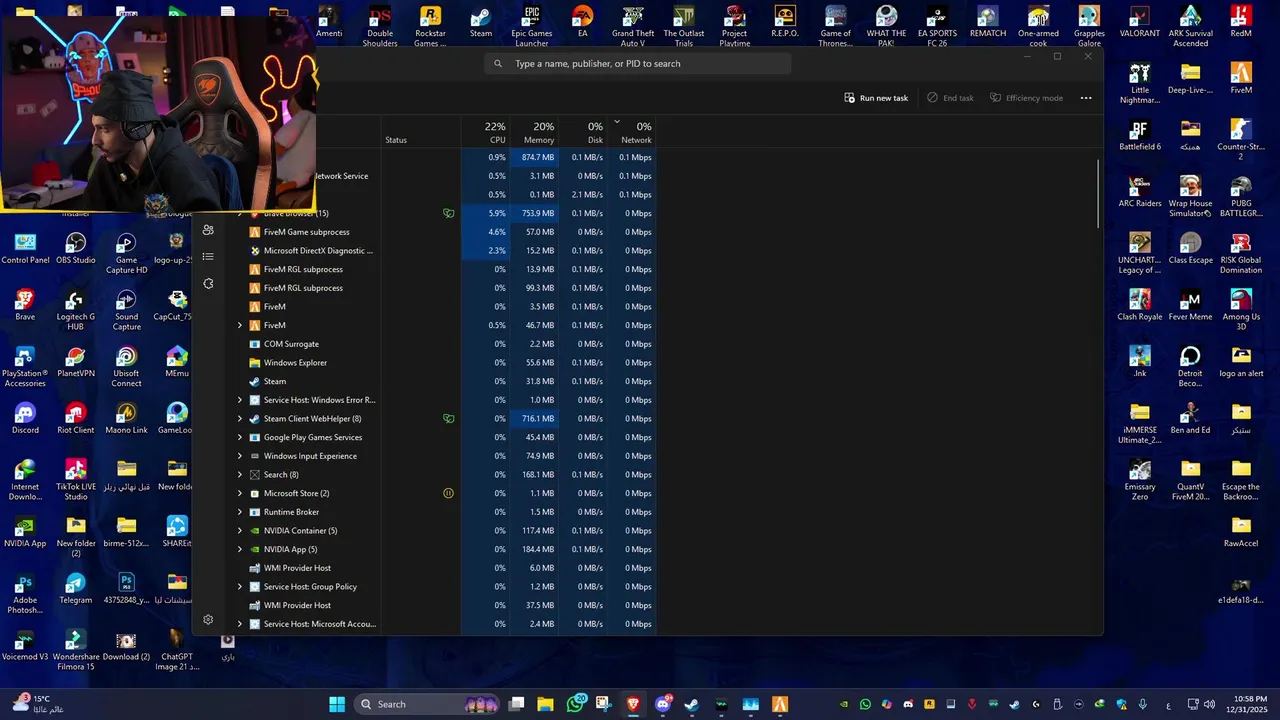Viewport: 1280px width, 720px height.
Task: Sort processes by the Network column
Action: 632,132
